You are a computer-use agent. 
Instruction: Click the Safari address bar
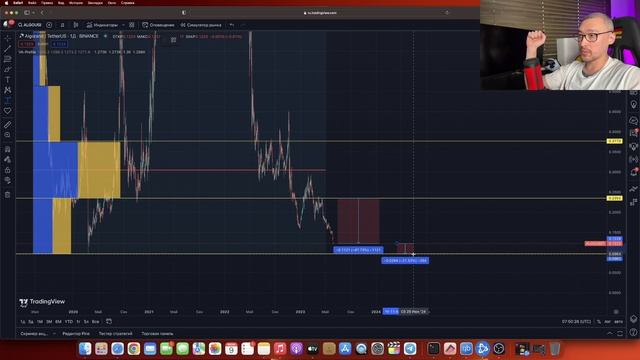click(x=320, y=13)
